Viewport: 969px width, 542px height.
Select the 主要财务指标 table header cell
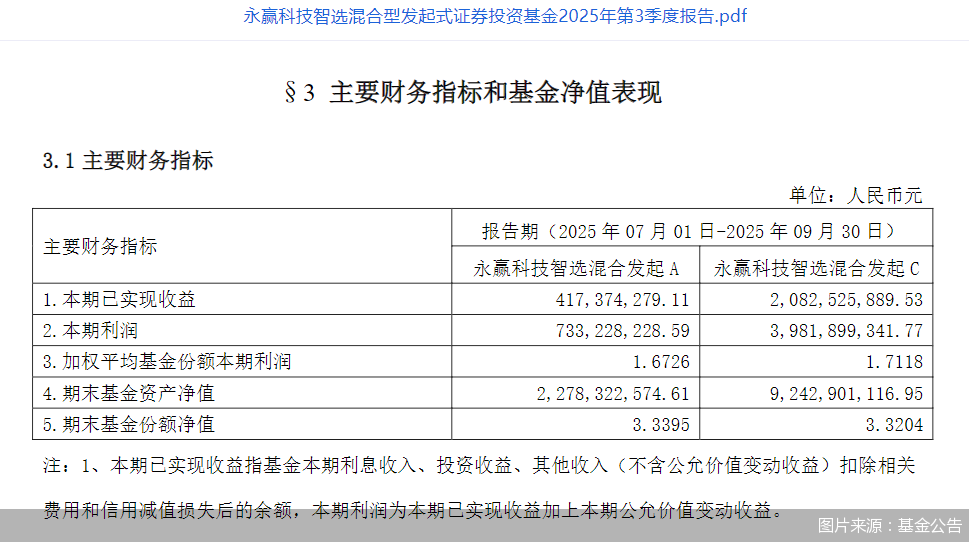100,247
